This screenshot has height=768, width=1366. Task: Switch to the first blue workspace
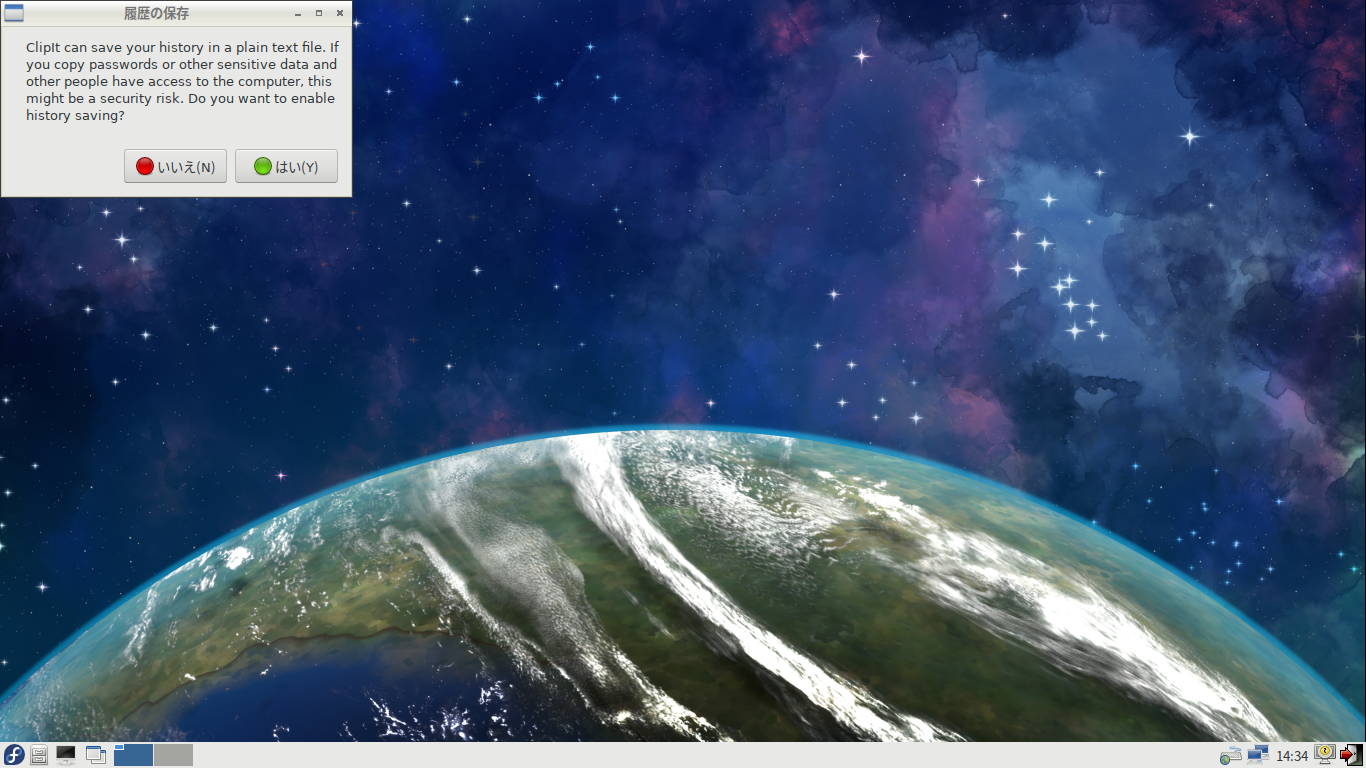133,755
